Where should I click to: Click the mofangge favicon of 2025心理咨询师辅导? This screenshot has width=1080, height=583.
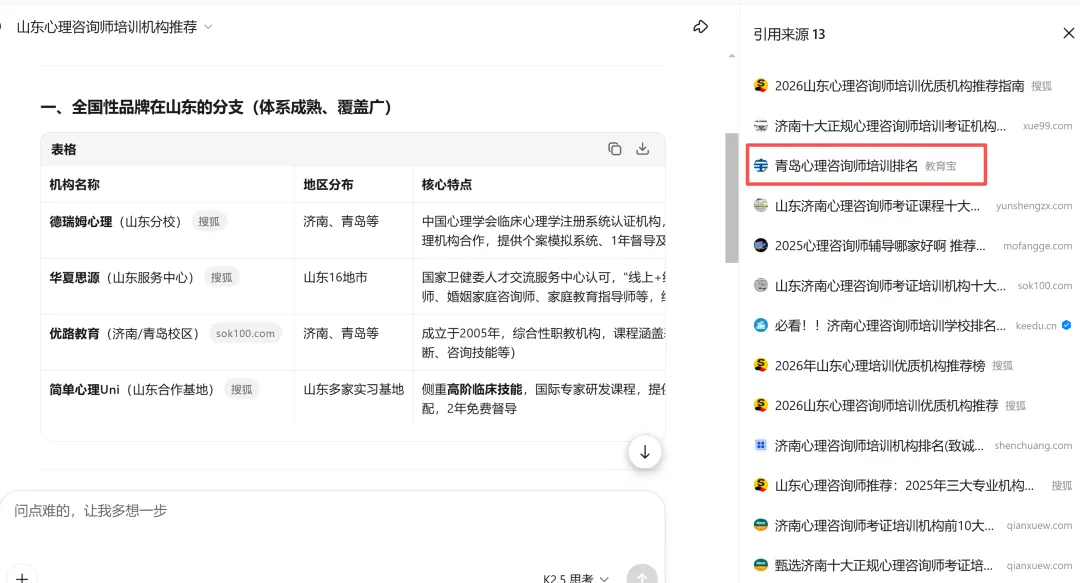(760, 245)
